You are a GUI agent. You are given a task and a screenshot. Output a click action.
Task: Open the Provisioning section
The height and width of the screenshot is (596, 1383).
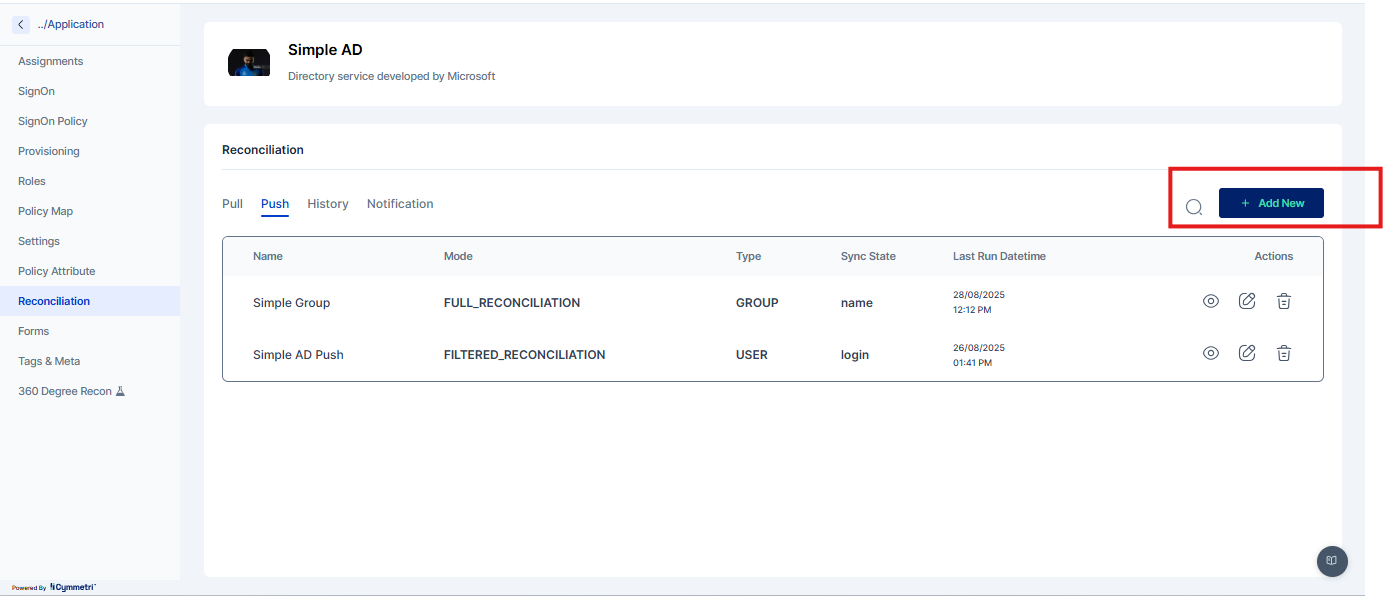pyautogui.click(x=49, y=151)
